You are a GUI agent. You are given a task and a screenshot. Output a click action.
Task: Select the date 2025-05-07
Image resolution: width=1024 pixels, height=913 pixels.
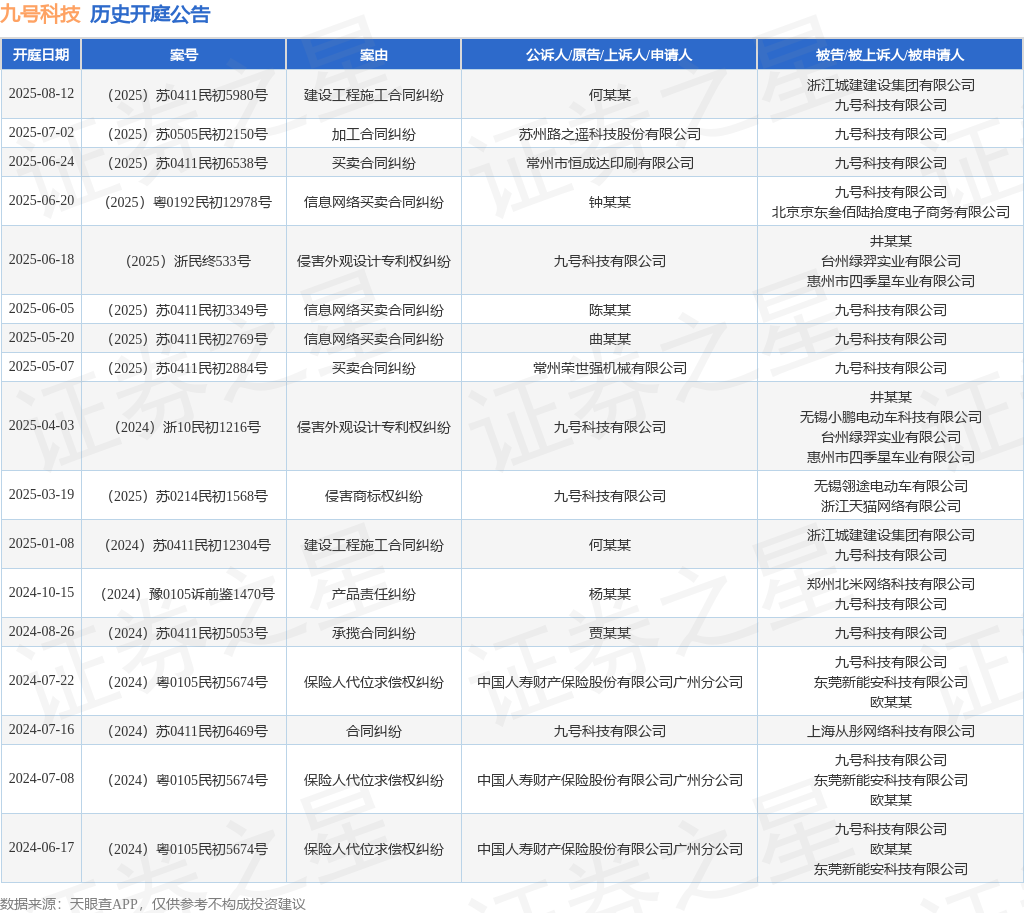click(x=41, y=366)
